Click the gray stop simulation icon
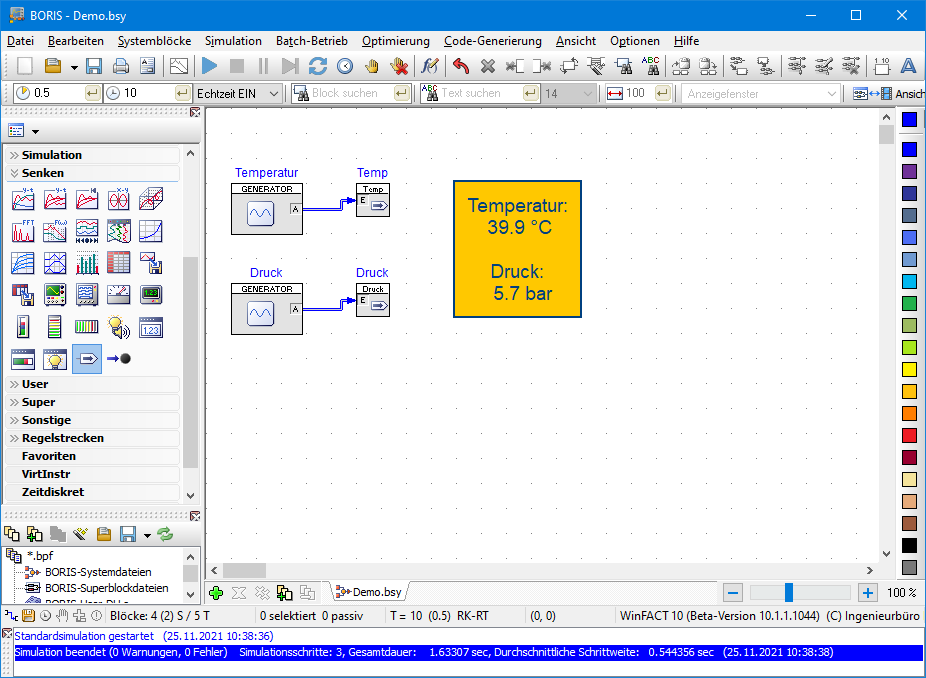This screenshot has height=678, width=926. click(237, 66)
